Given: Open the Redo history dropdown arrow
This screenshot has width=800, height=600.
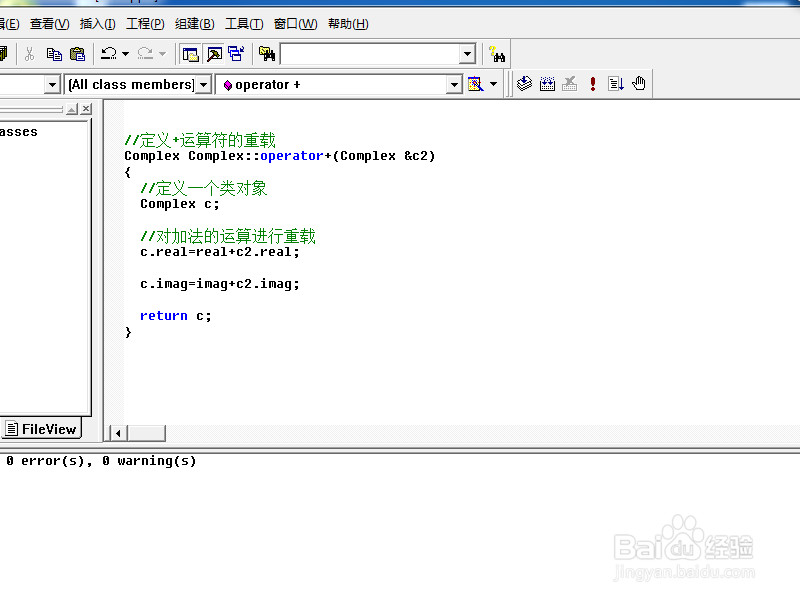Looking at the screenshot, I should point(162,54).
